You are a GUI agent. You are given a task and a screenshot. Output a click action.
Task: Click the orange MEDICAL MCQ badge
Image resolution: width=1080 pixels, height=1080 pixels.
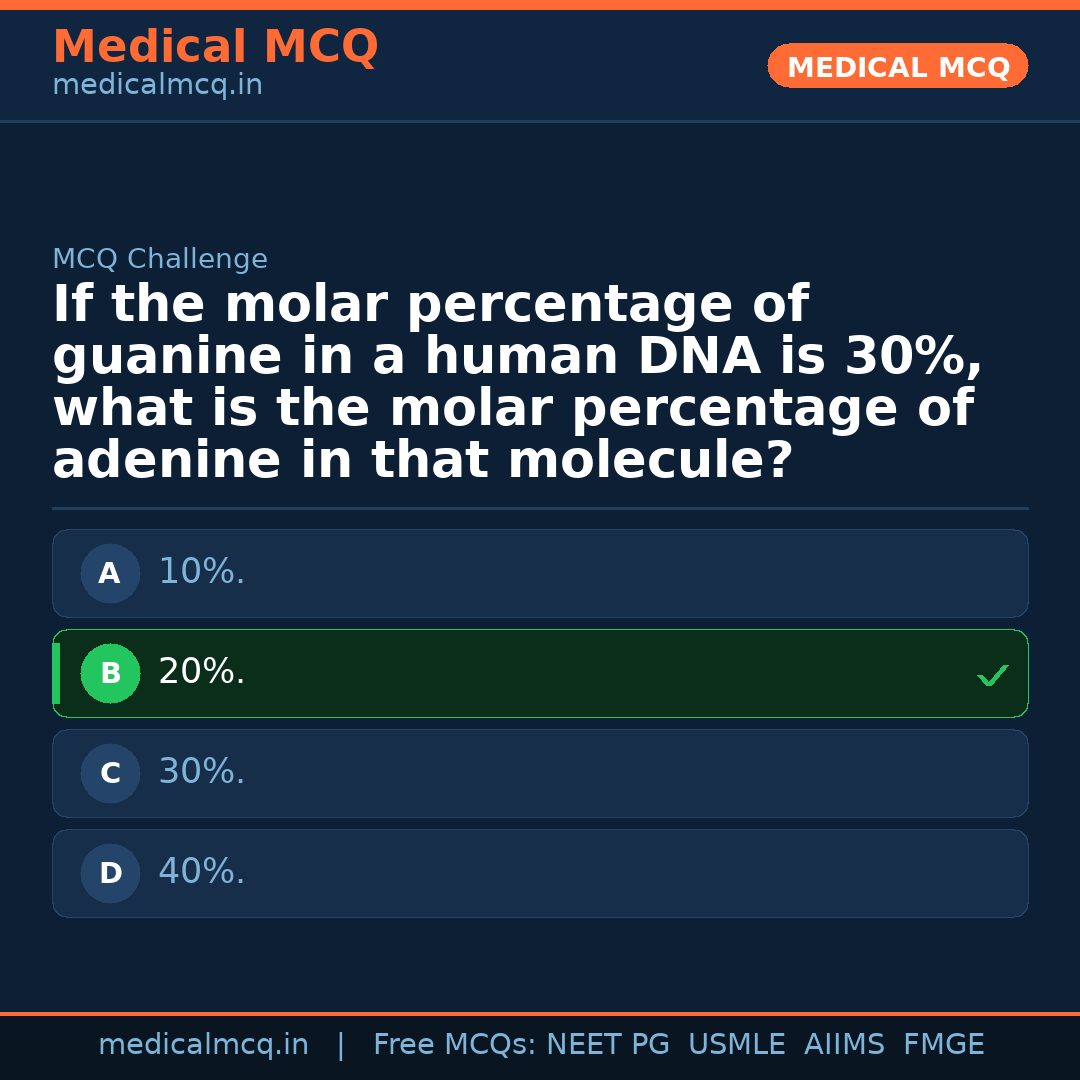click(x=897, y=67)
